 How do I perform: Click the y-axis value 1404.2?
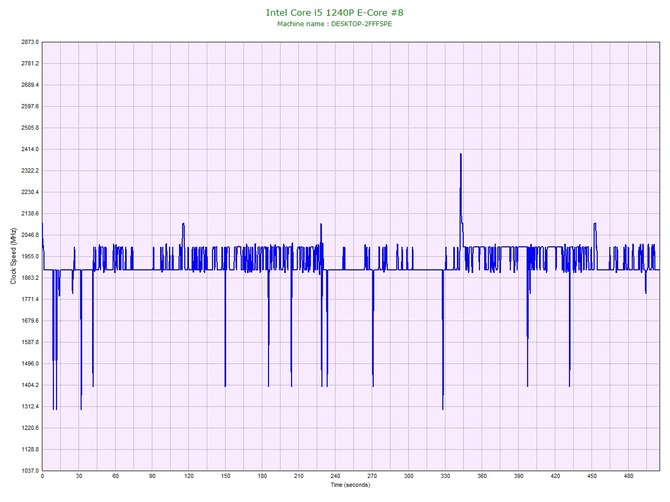point(30,385)
